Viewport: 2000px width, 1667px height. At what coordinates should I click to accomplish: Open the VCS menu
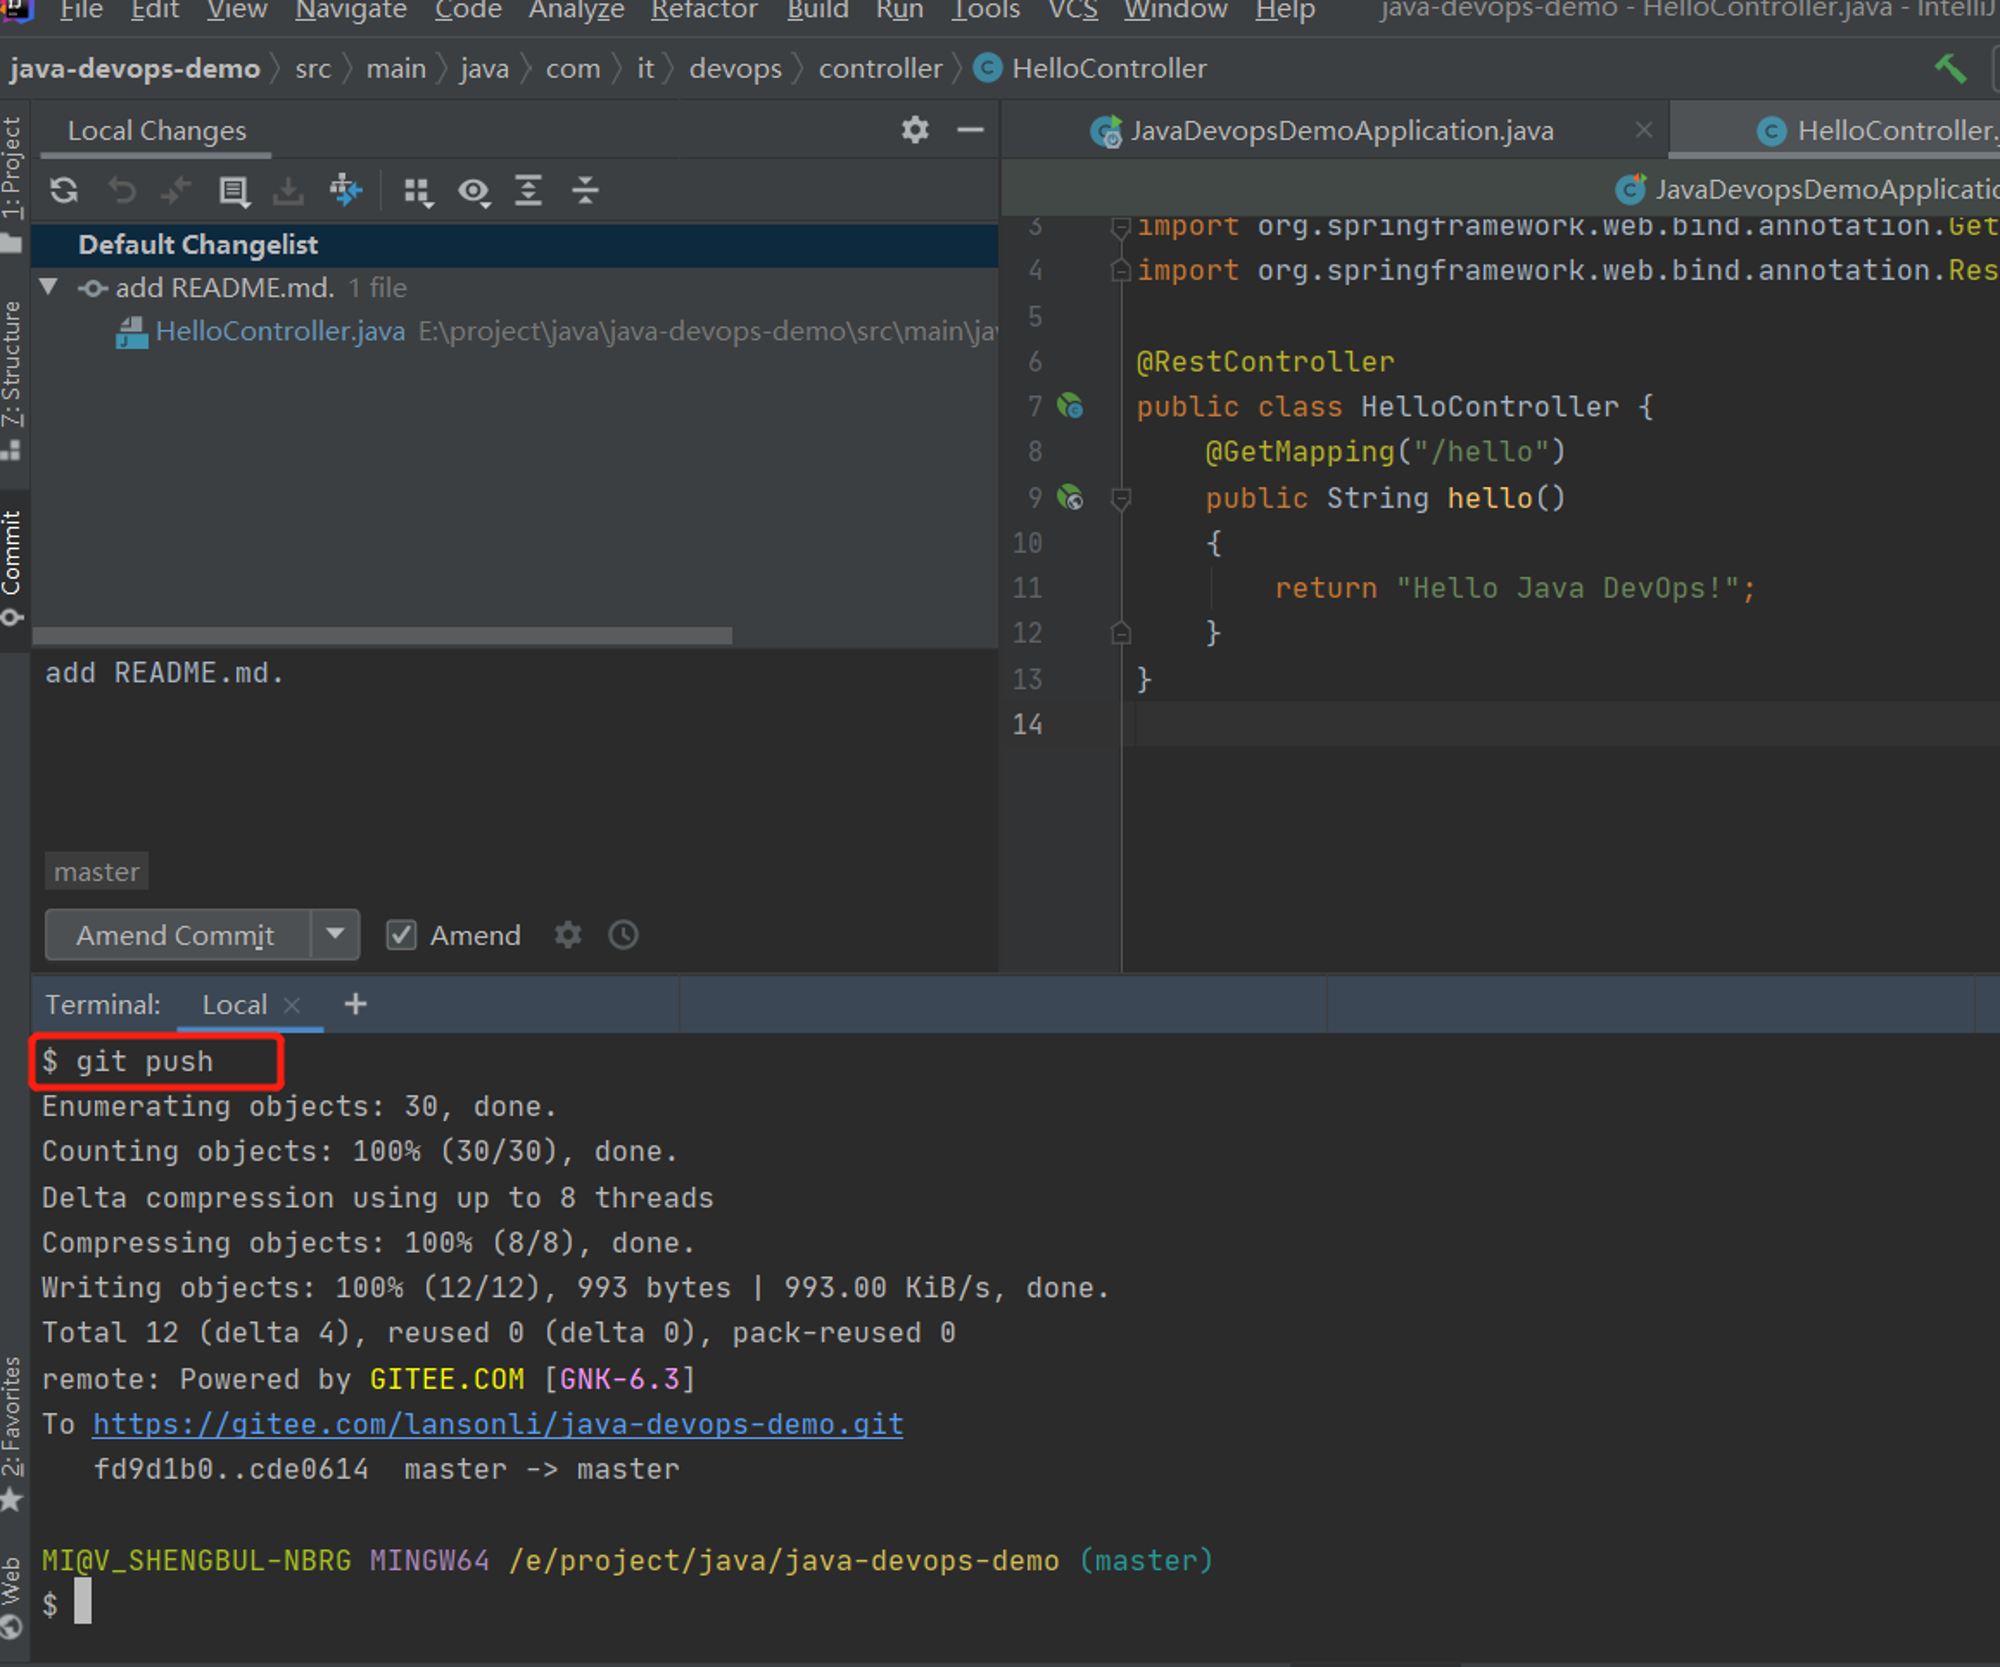coord(1073,10)
